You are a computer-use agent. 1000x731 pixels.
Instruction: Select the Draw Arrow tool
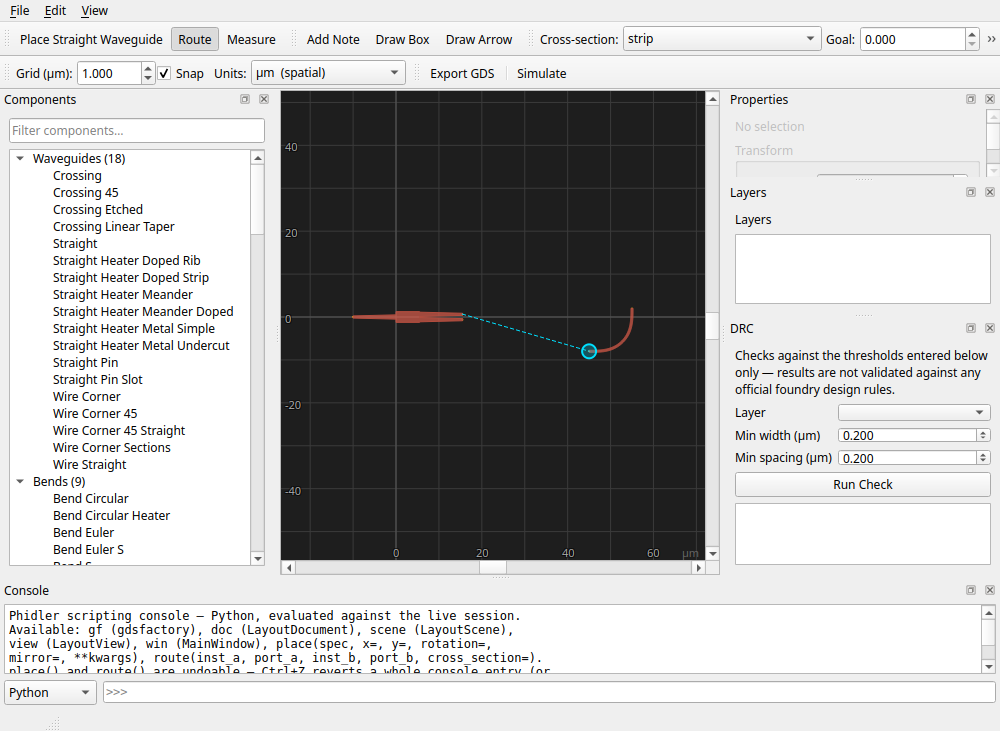[479, 40]
